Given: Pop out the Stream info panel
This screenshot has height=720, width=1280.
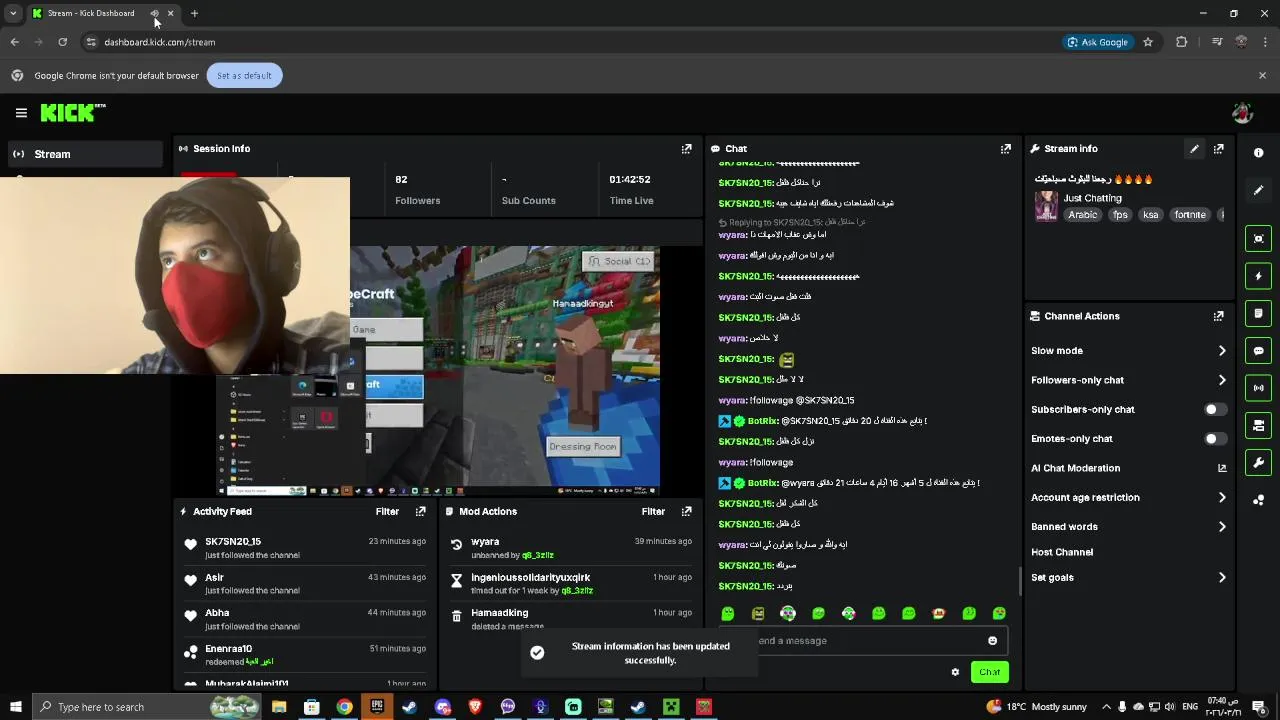Looking at the screenshot, I should [x=1218, y=149].
